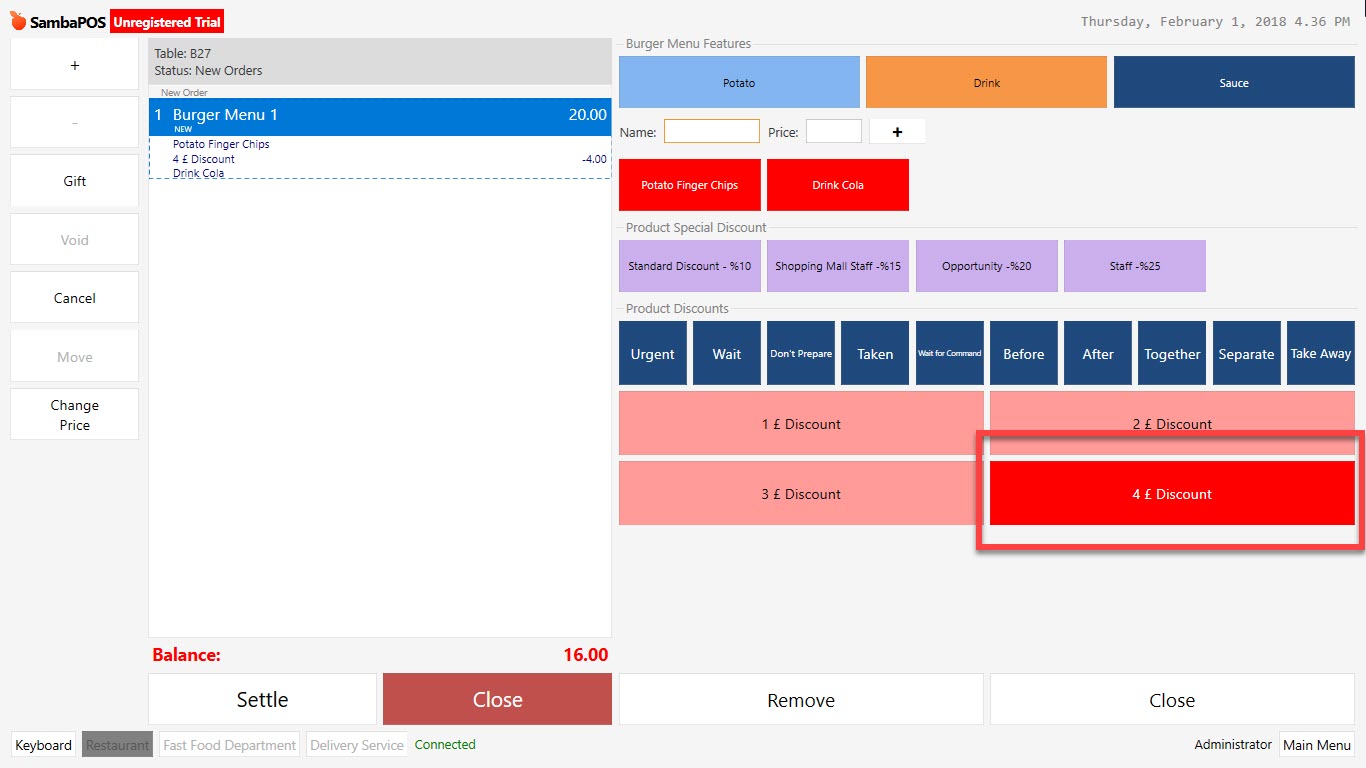Select the Sauce feature category
Screen dimensions: 1366x768
[x=1233, y=81]
